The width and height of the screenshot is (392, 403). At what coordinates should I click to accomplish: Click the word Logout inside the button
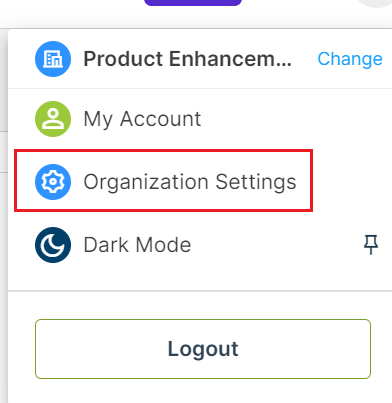click(x=203, y=349)
